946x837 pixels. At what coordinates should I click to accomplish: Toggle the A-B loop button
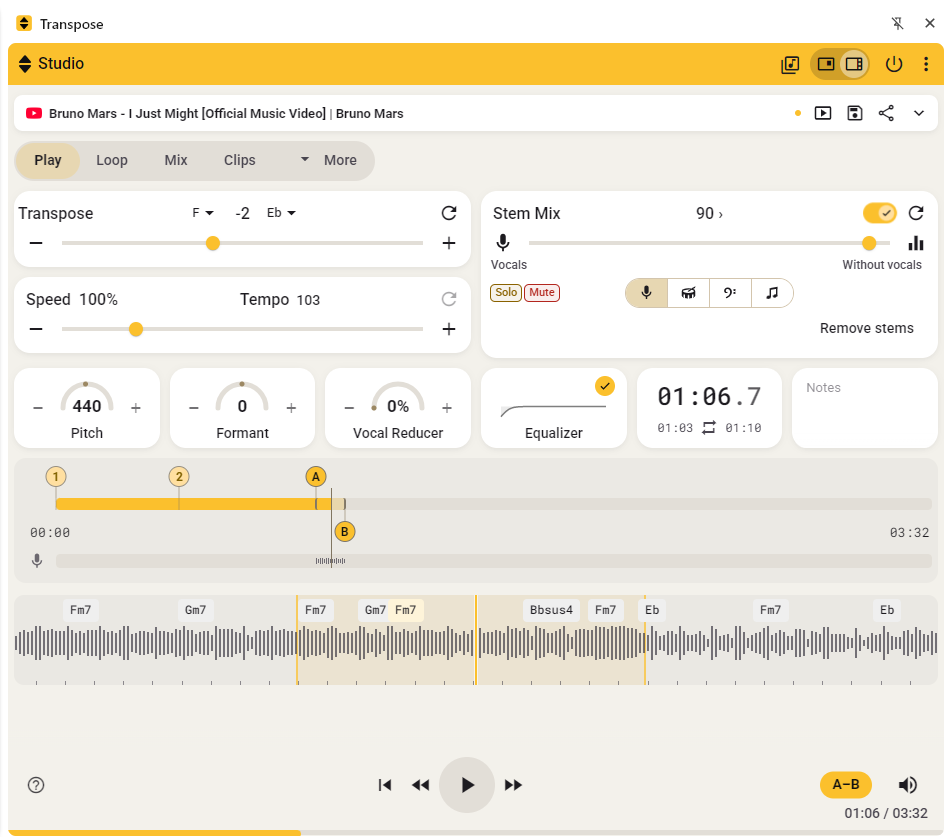[846, 784]
